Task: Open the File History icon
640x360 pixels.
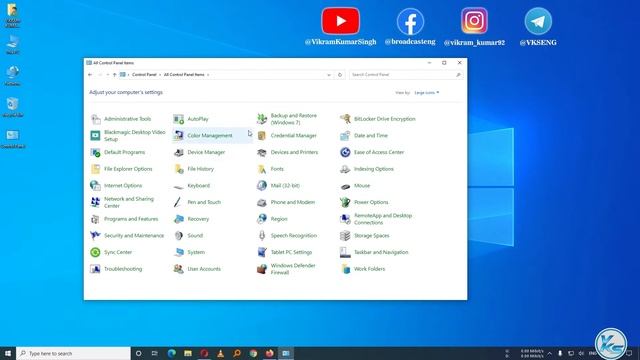Action: click(179, 169)
